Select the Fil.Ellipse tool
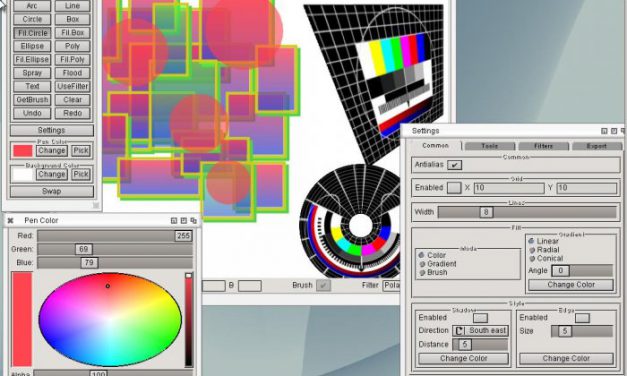 point(32,60)
